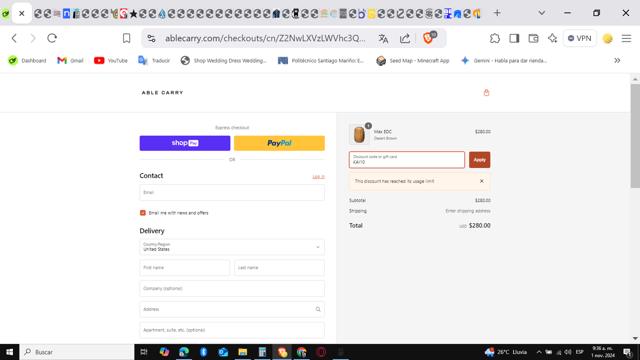640x360 pixels.
Task: Open a new tab with plus button
Action: [497, 13]
